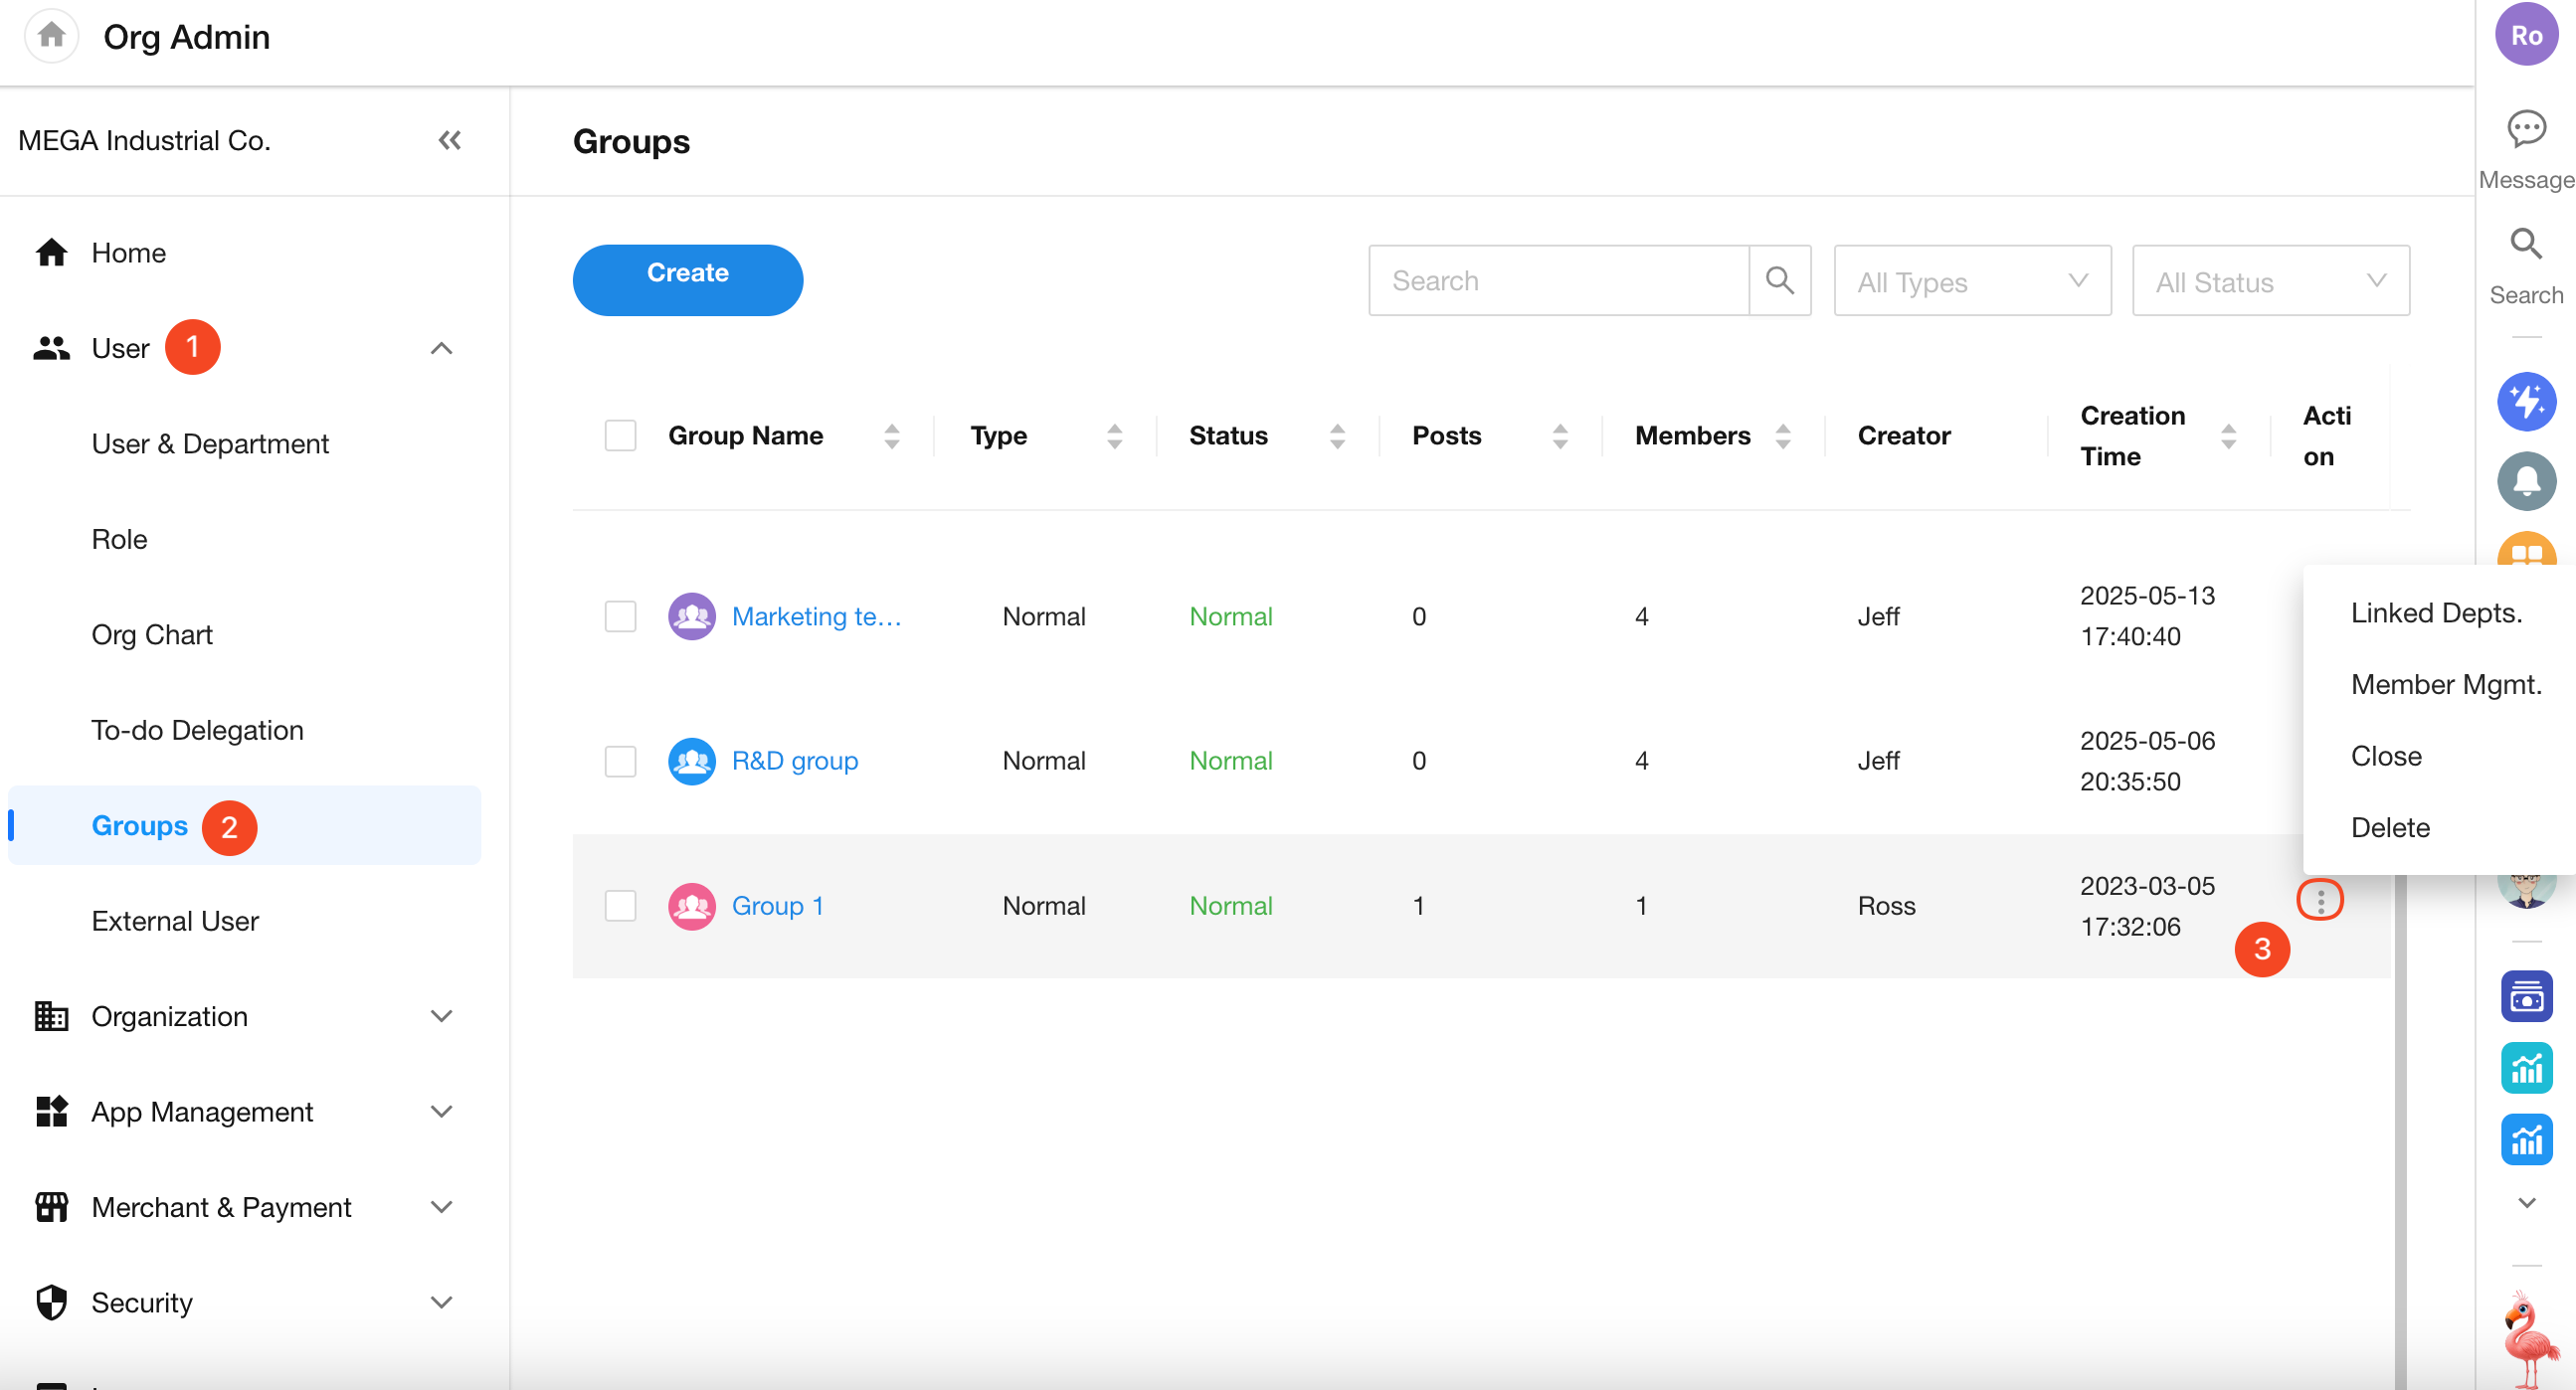This screenshot has height=1390, width=2576.
Task: Open the teal chart app icon
Action: (2525, 1068)
